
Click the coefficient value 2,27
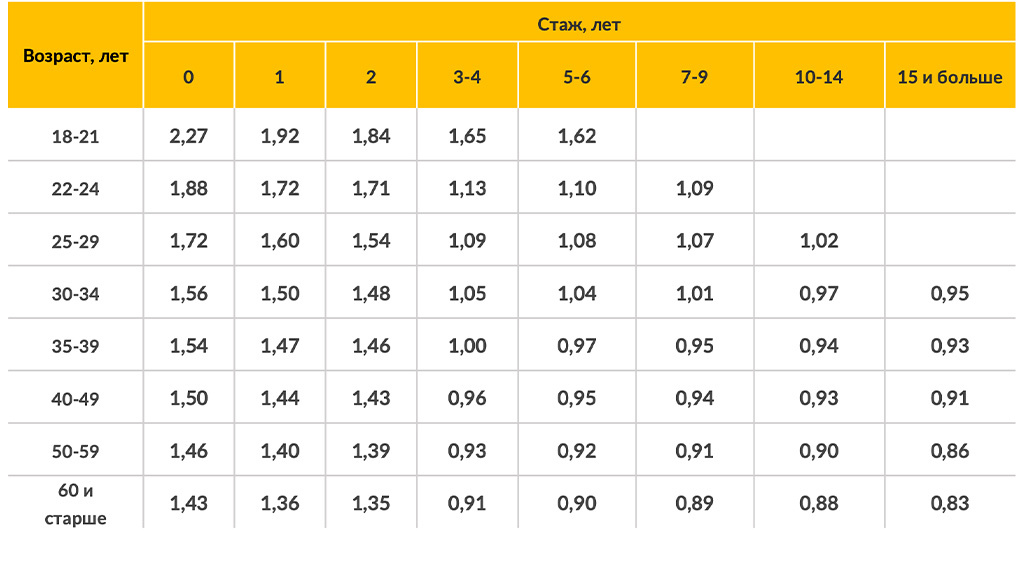pyautogui.click(x=188, y=136)
